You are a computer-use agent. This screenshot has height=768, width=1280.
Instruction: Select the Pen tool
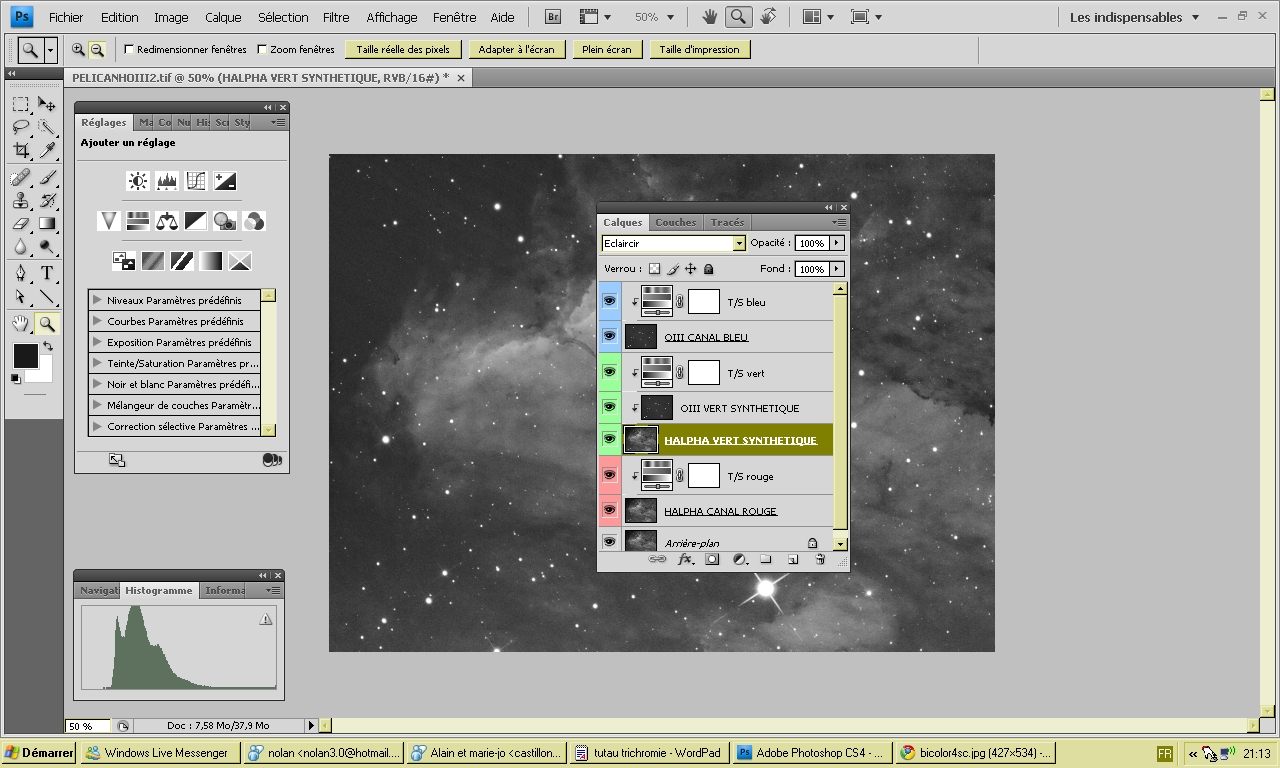point(20,273)
